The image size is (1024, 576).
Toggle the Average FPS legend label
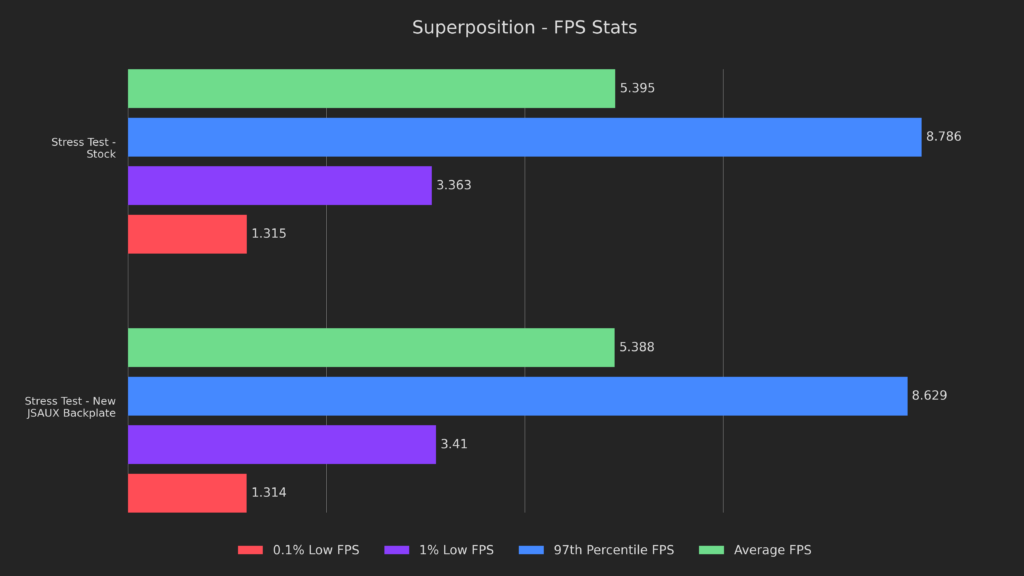click(772, 550)
